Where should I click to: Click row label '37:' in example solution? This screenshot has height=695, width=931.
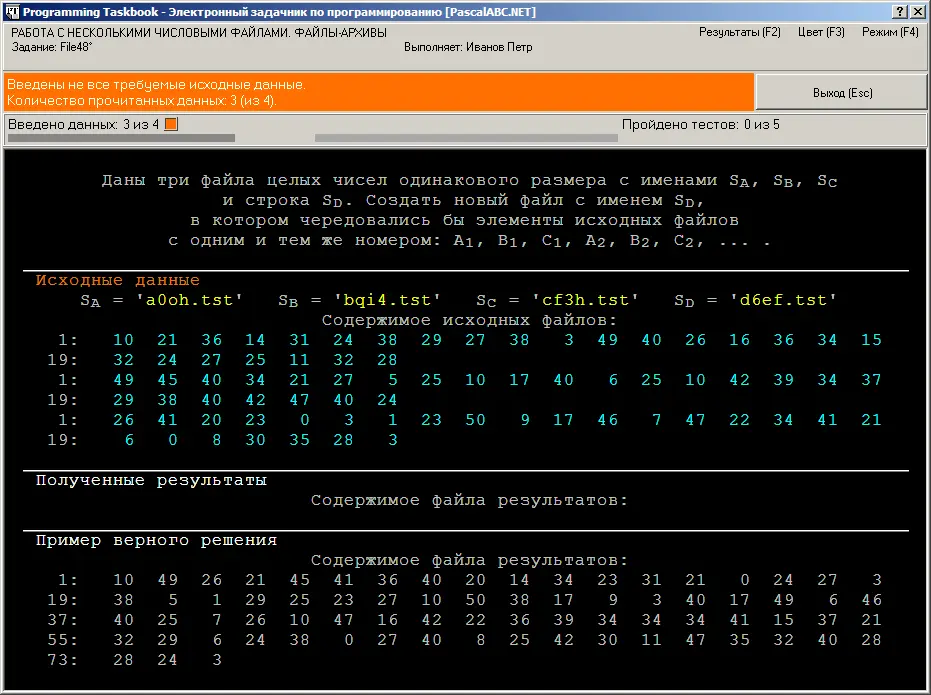coord(62,620)
